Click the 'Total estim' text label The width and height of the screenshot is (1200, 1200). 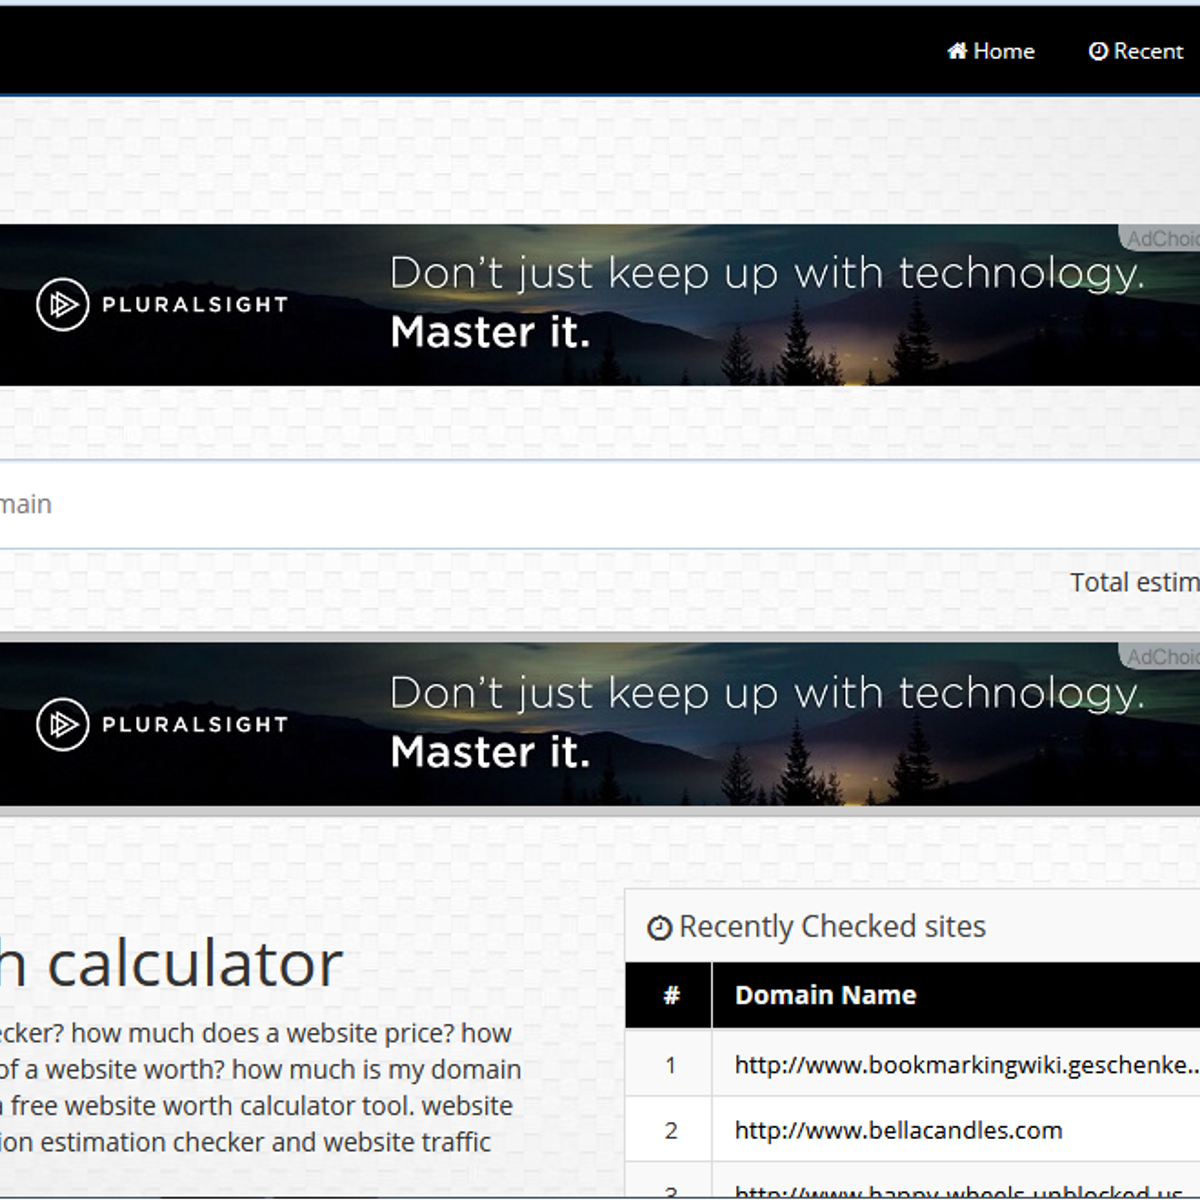[1135, 582]
